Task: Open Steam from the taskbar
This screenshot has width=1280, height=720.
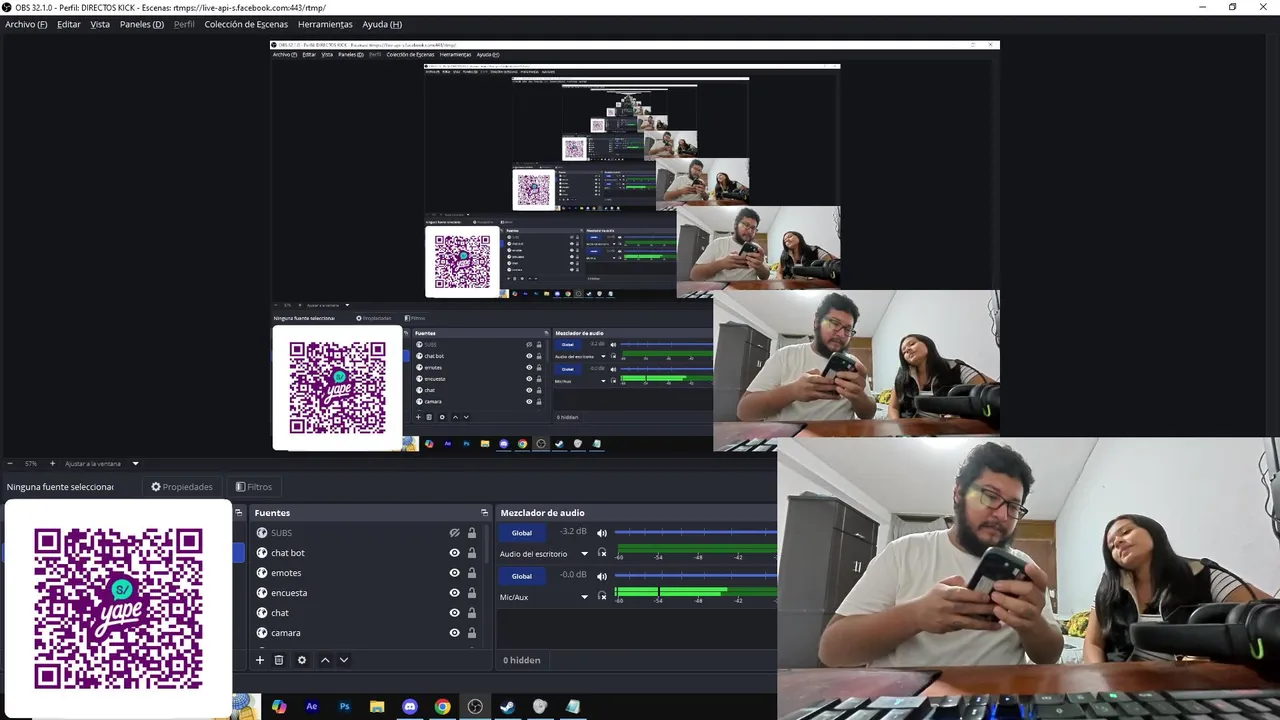Action: click(x=508, y=707)
